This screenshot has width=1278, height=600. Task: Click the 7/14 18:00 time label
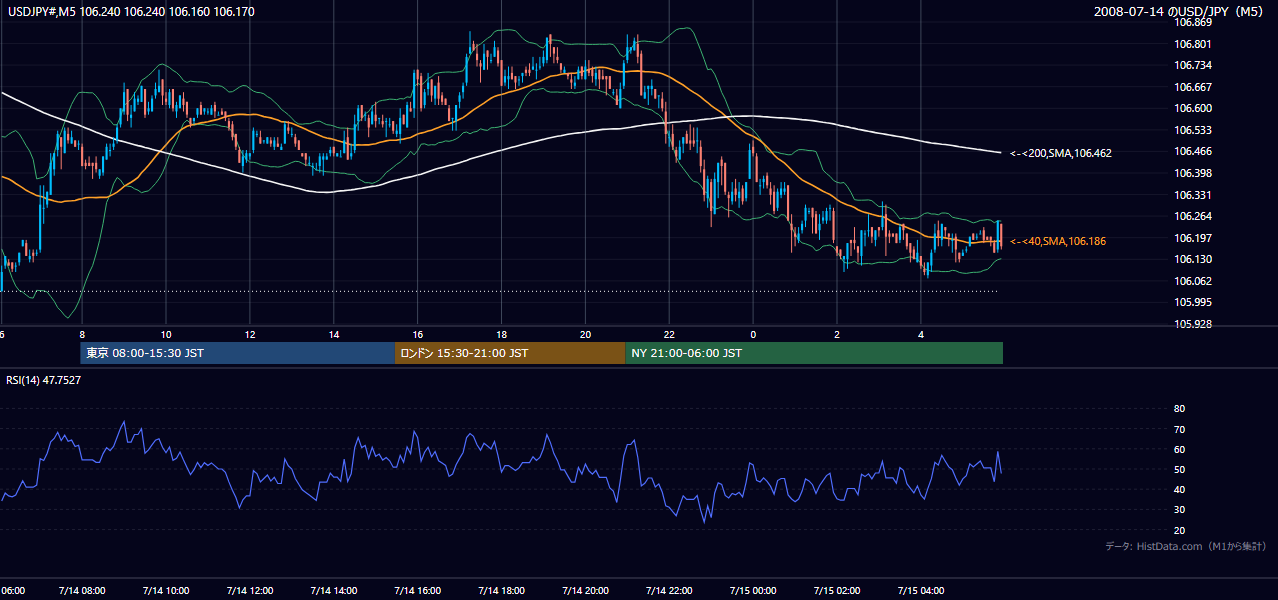point(502,590)
